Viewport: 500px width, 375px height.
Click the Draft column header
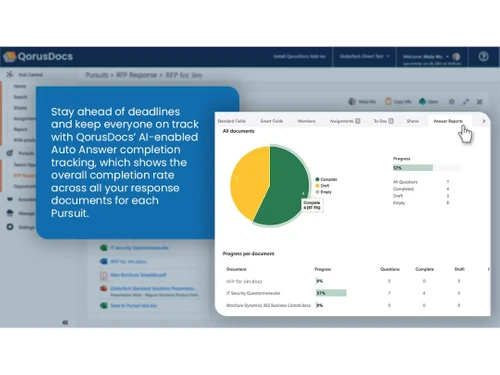click(459, 269)
